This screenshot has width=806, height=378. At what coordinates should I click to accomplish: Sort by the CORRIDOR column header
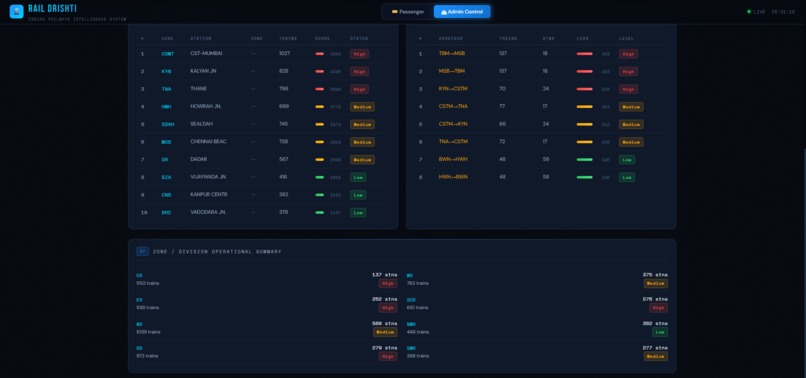(451, 39)
